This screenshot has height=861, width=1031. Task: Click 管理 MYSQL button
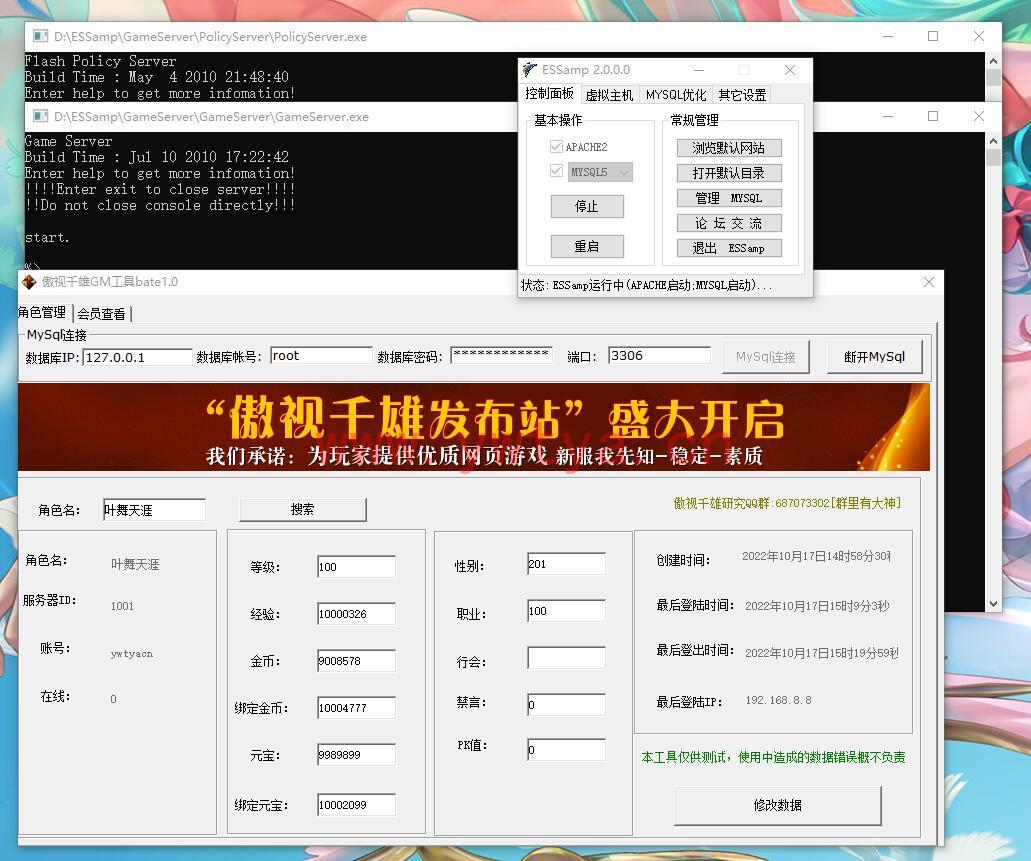729,198
